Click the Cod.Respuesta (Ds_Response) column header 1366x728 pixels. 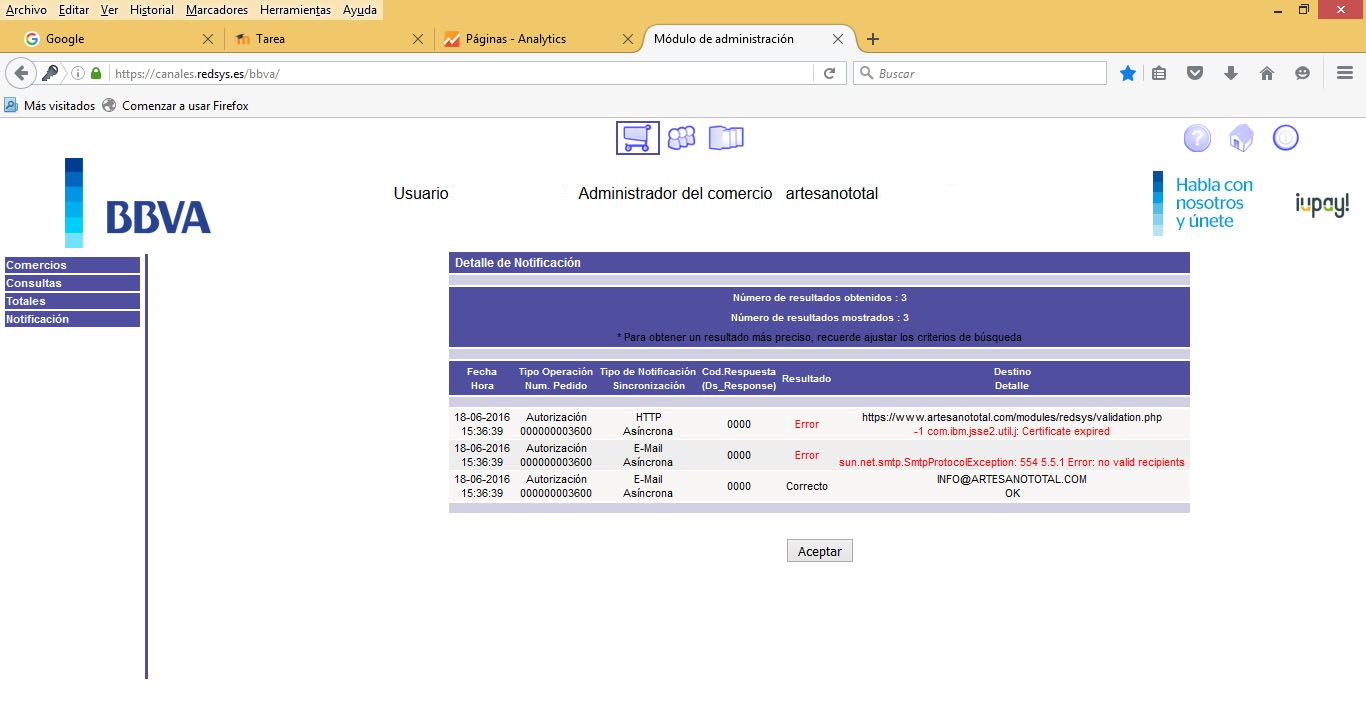(x=739, y=378)
